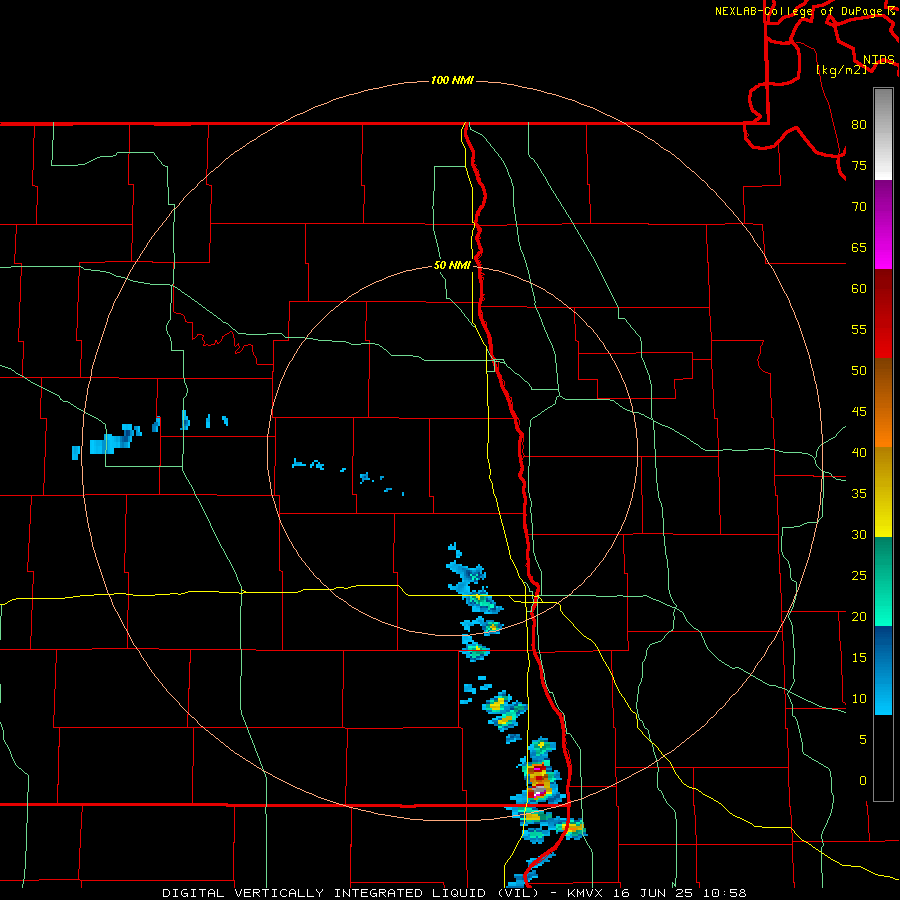The width and height of the screenshot is (900, 900).
Task: Click the magenta-white storm core near the bottom
Action: tap(538, 792)
